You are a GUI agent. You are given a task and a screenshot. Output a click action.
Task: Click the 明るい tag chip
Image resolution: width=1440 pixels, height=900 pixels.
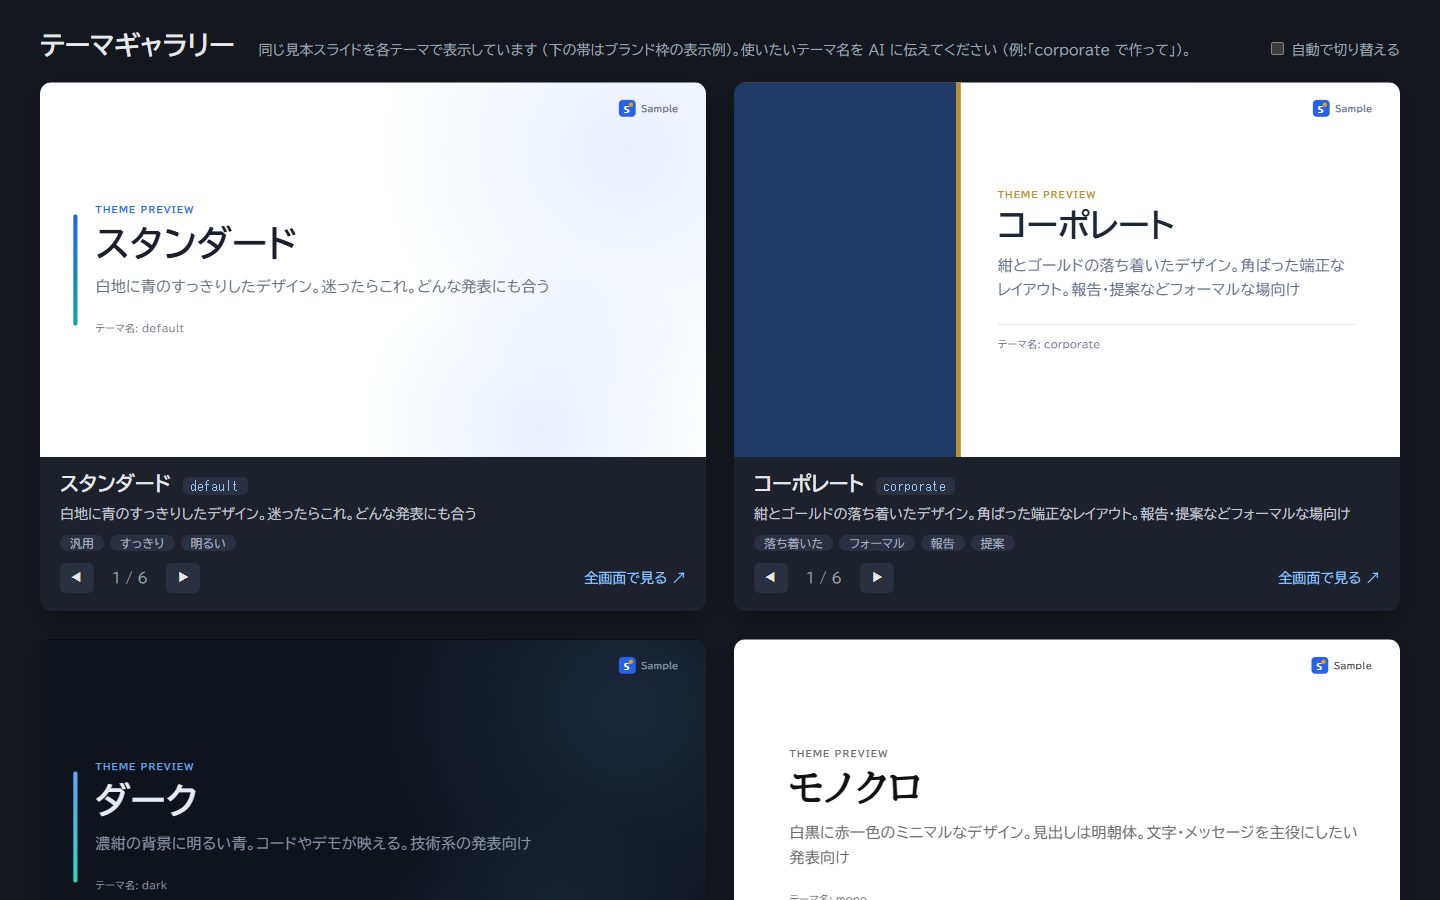[208, 544]
